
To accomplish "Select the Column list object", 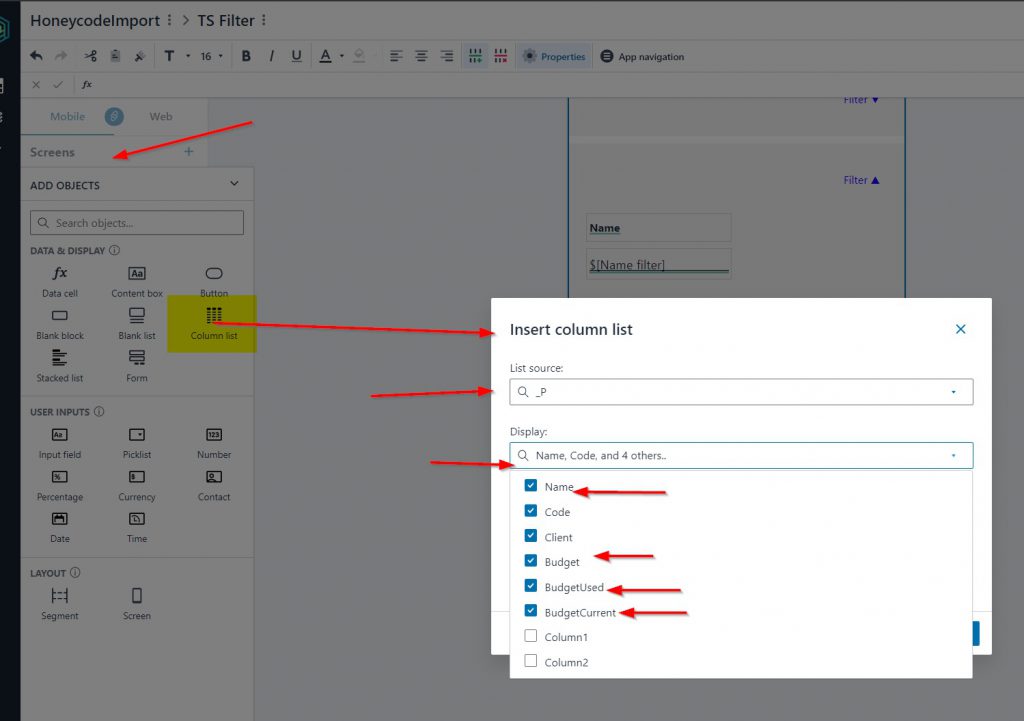I will pos(213,322).
